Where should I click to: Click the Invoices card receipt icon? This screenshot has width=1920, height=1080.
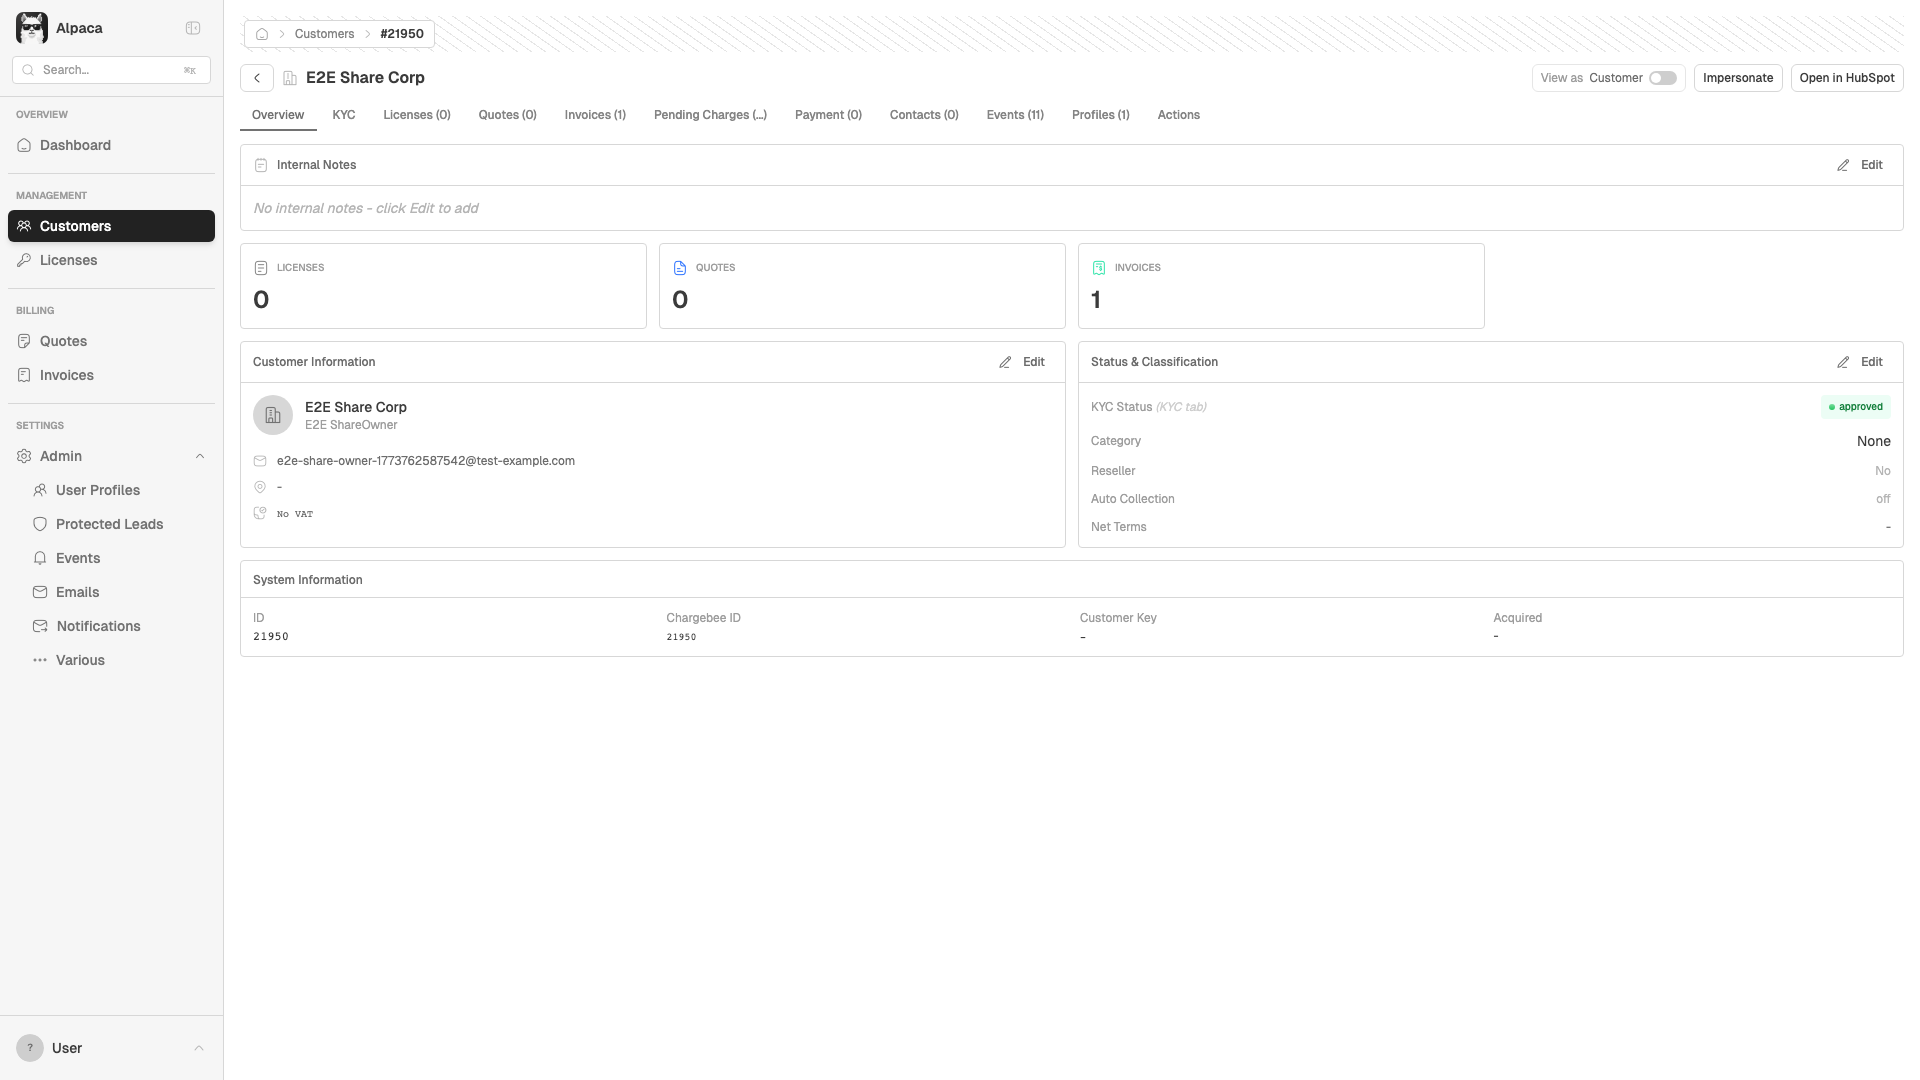point(1099,268)
